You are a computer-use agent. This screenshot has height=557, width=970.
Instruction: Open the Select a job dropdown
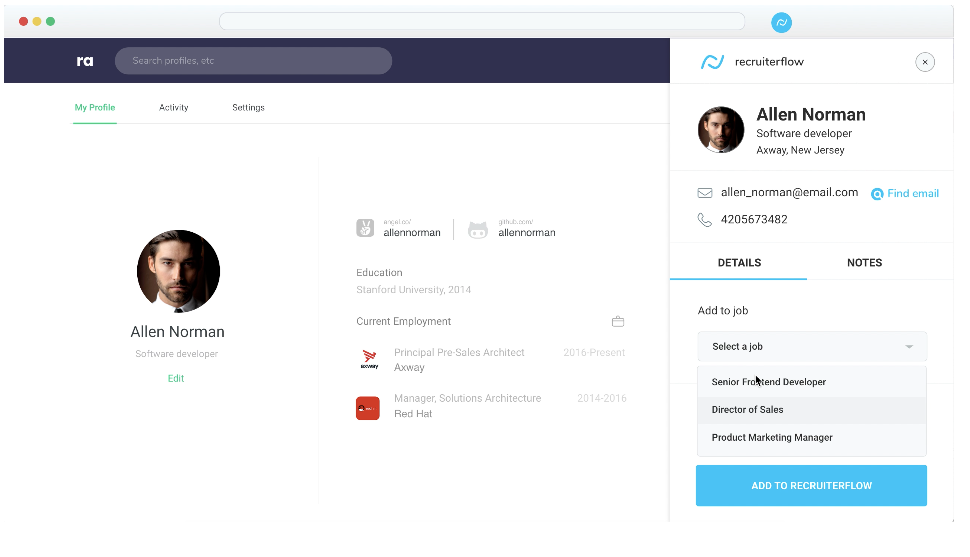point(812,347)
